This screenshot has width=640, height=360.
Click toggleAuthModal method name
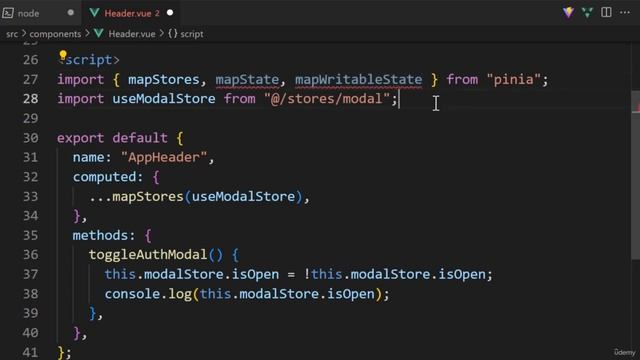(148, 255)
